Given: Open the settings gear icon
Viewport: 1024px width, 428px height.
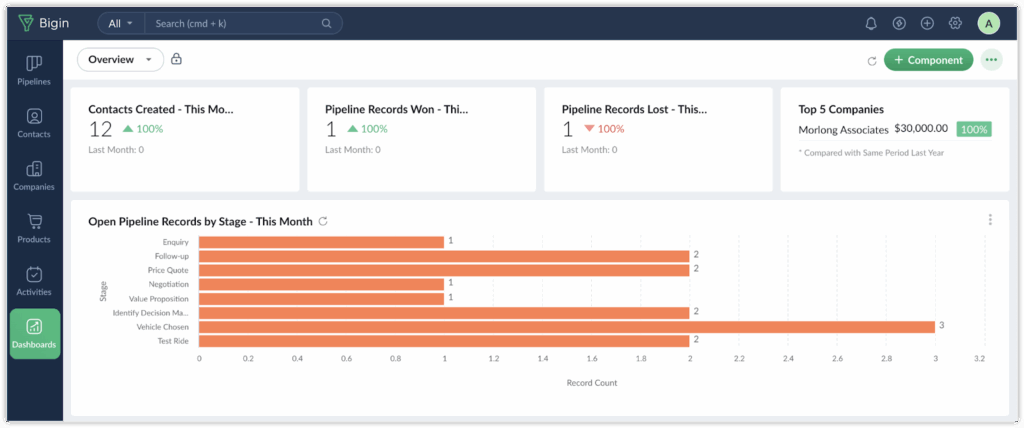Looking at the screenshot, I should (x=955, y=23).
